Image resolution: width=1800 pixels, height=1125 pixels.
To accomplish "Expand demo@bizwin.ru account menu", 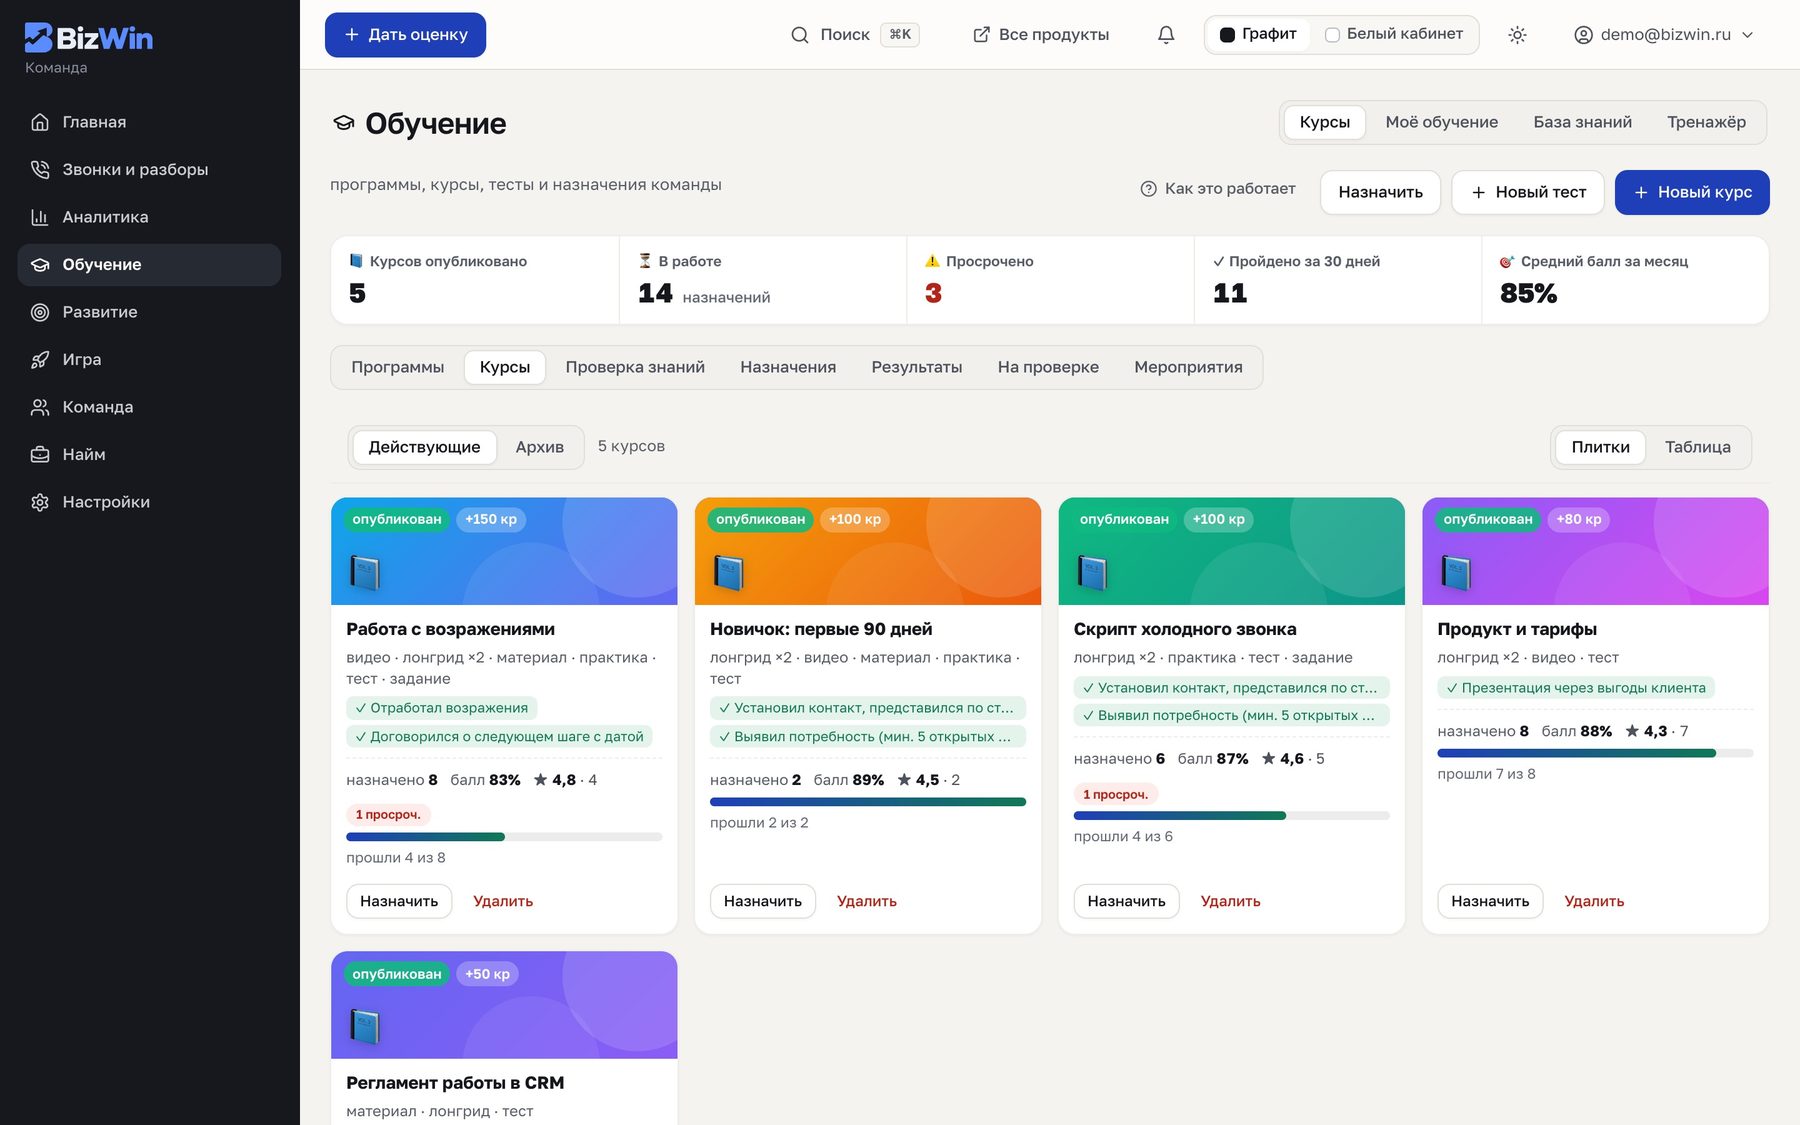I will coord(1664,35).
